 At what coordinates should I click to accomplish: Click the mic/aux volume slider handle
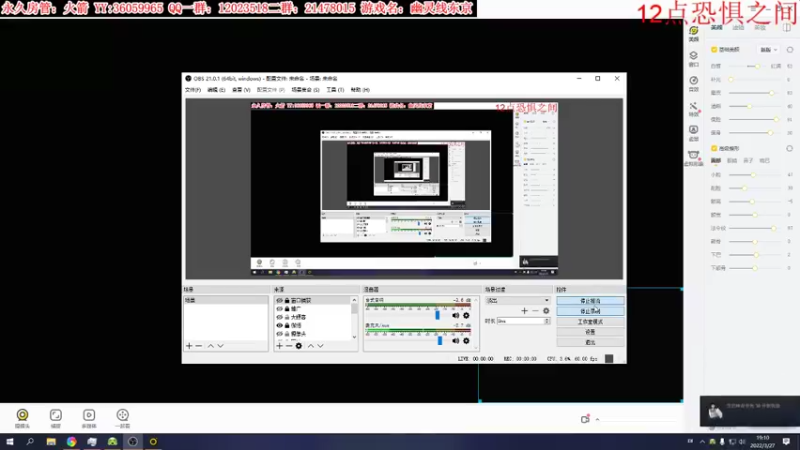tap(440, 340)
